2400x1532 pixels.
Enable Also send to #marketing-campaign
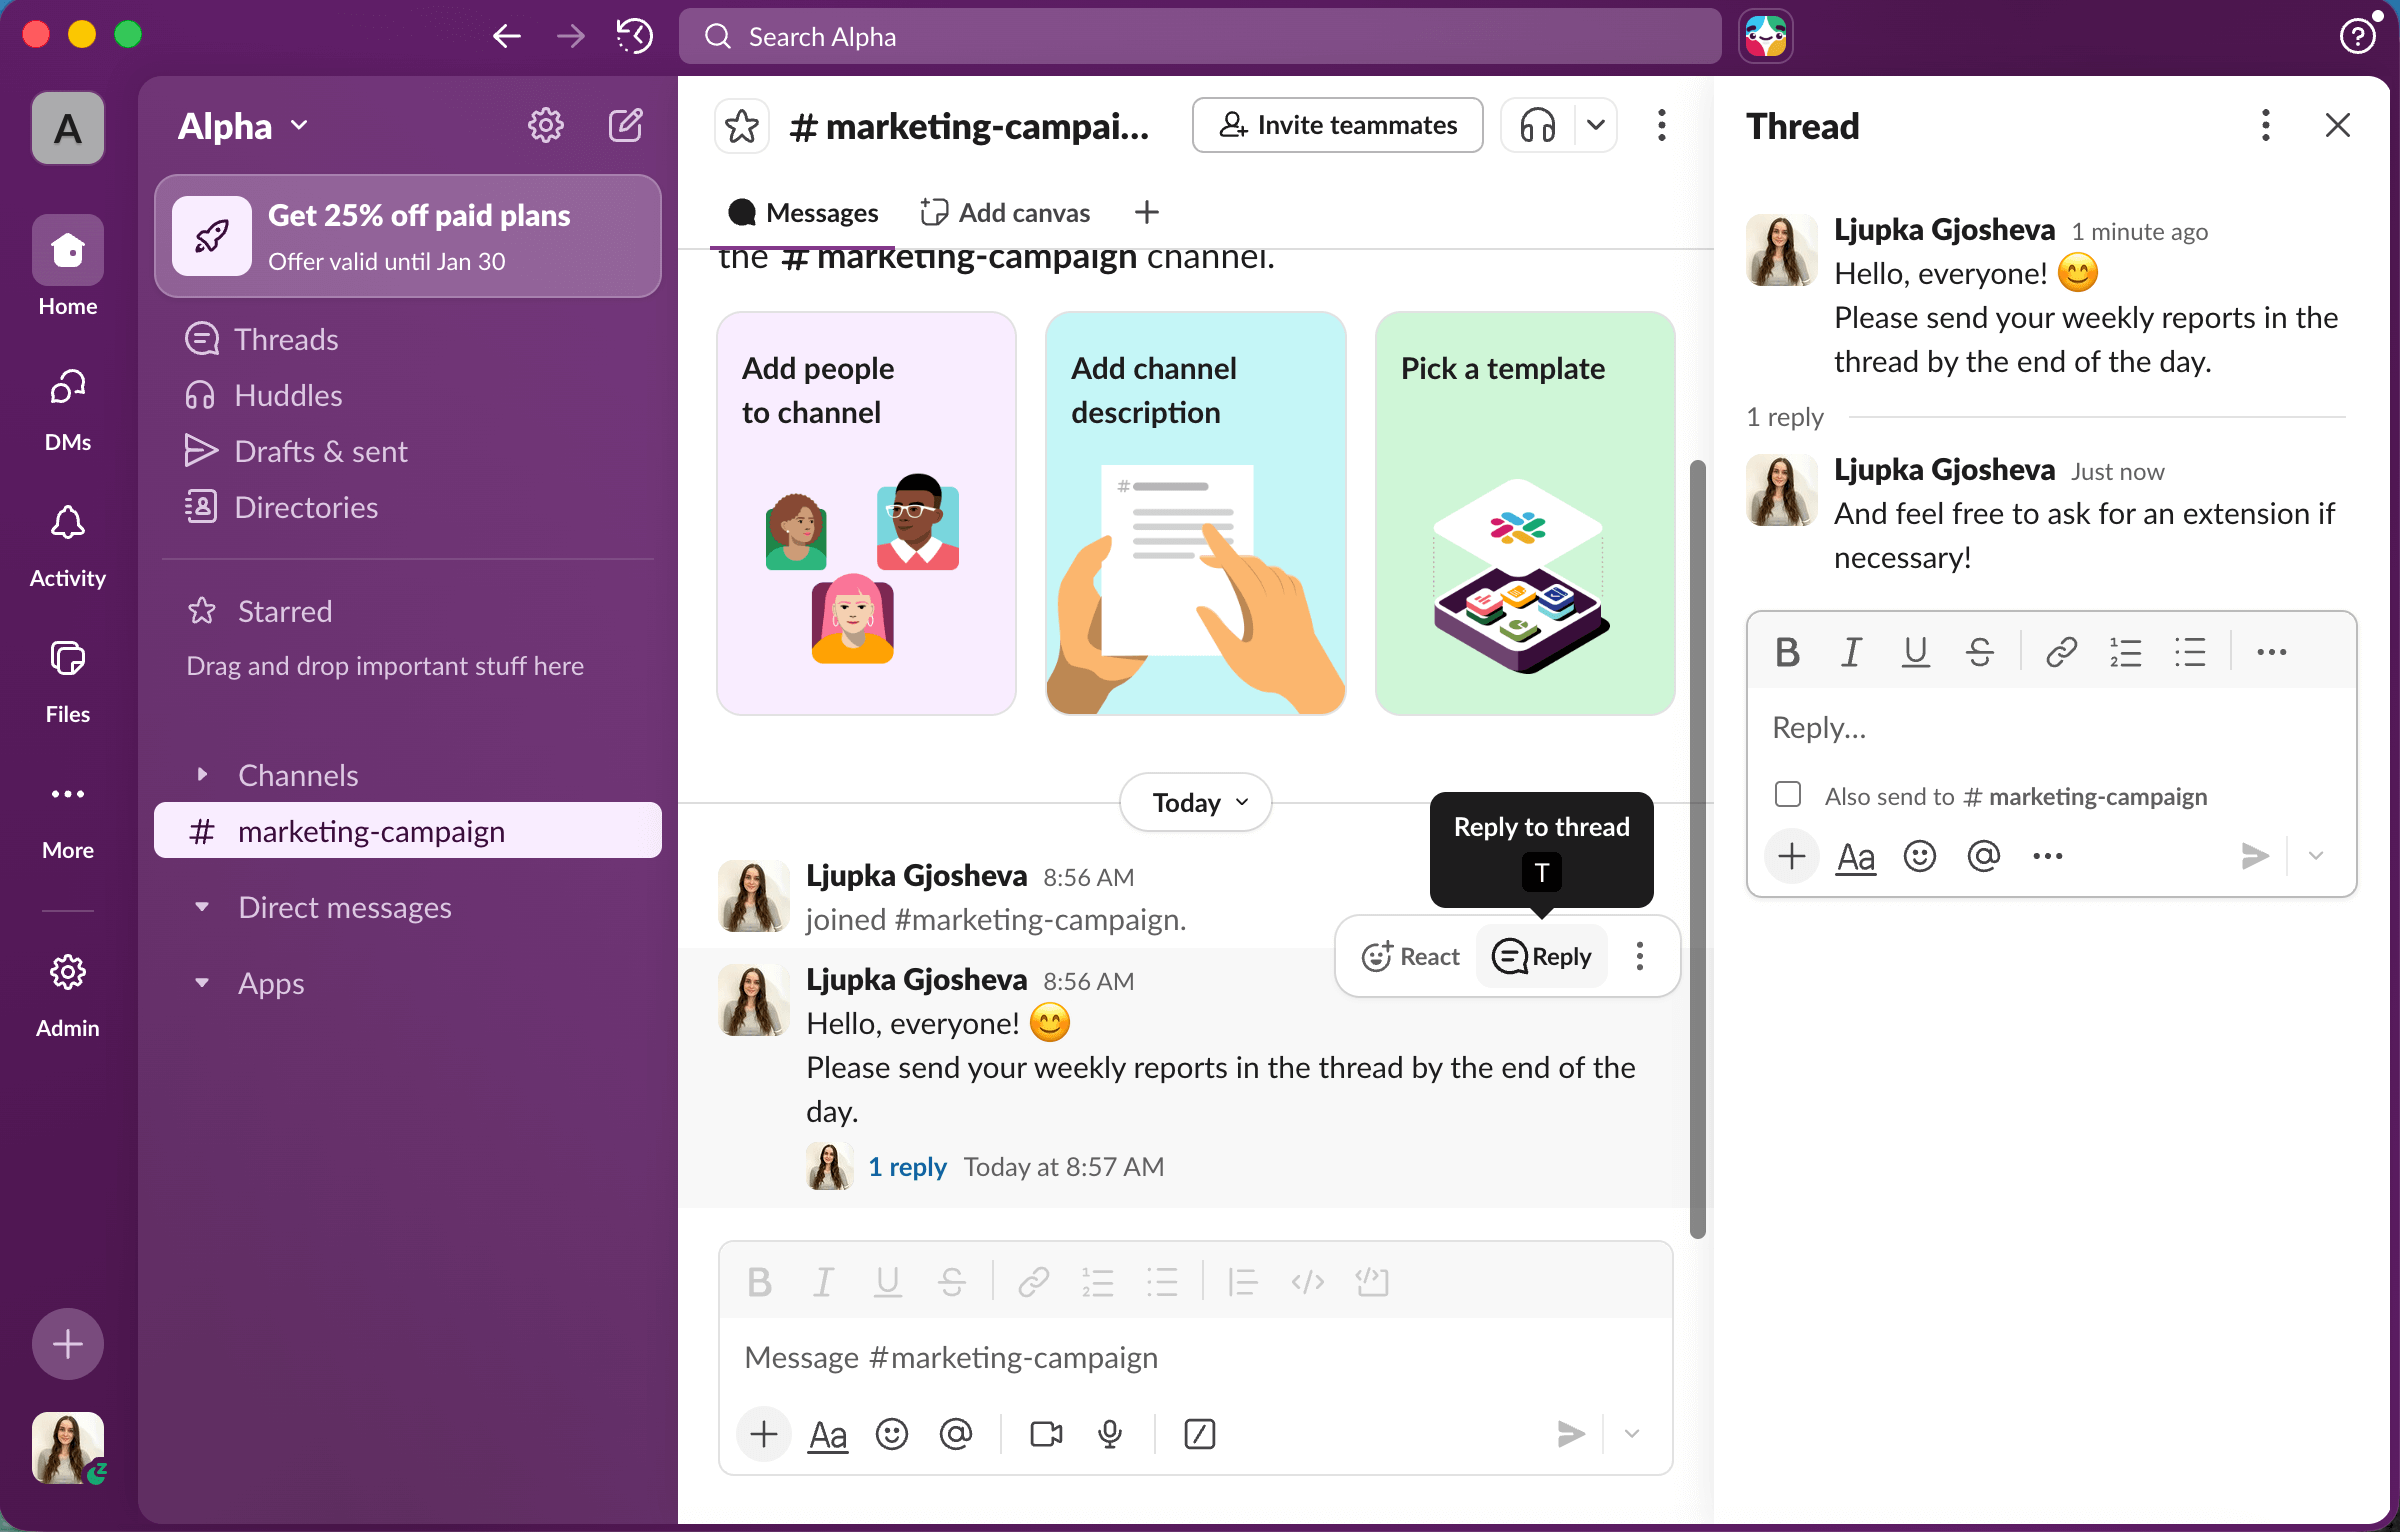(1788, 793)
